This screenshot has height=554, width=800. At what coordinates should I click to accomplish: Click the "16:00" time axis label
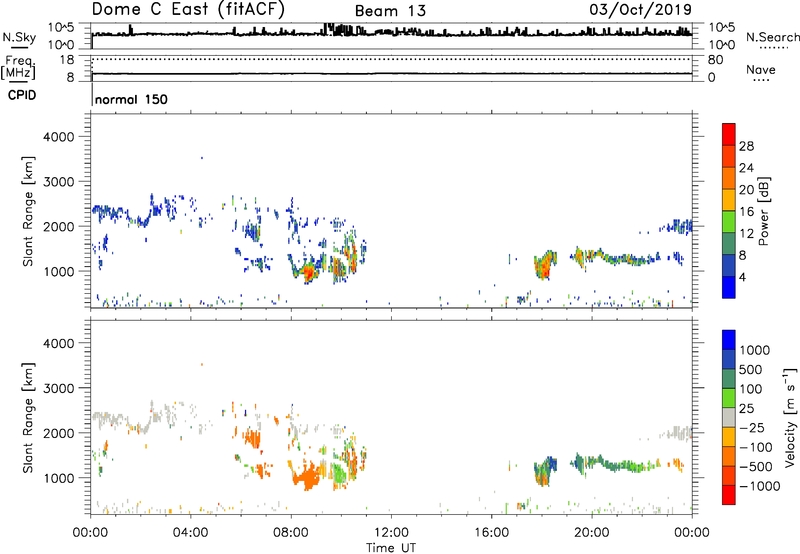click(491, 533)
